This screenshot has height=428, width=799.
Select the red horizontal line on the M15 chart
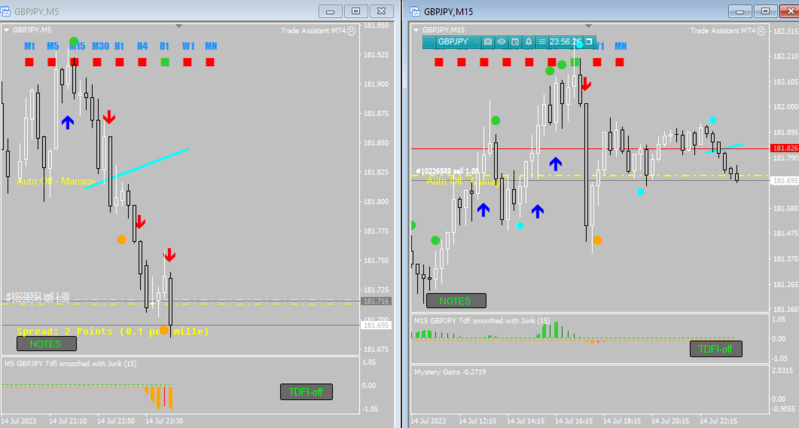[590, 148]
